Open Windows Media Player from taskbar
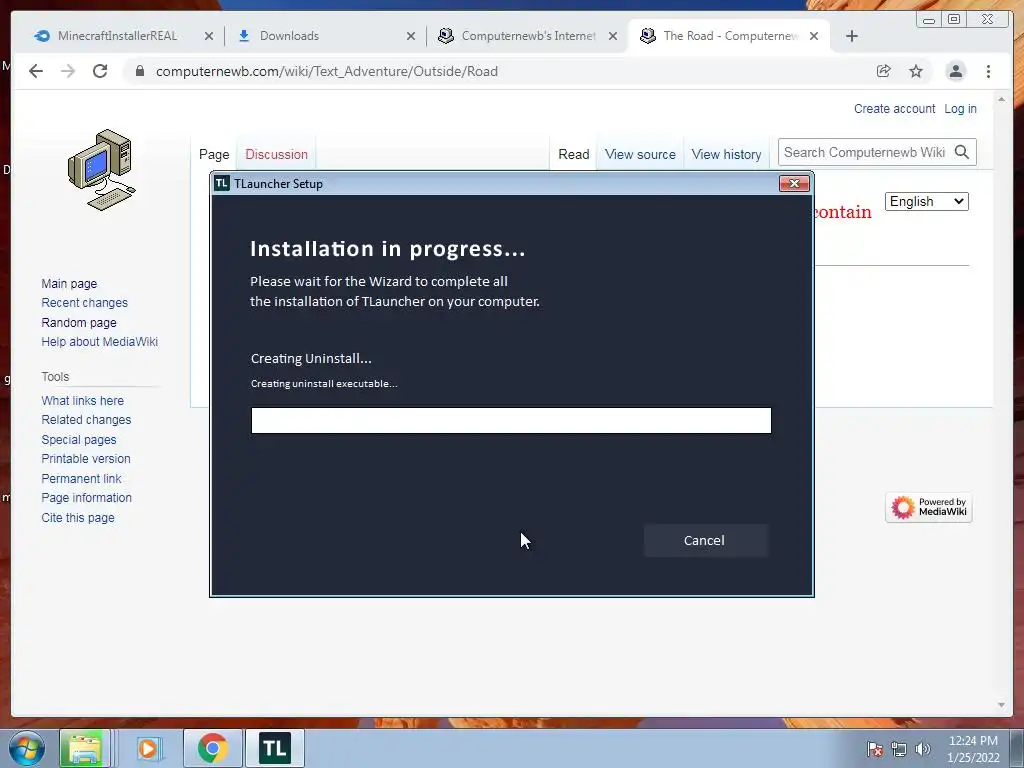Viewport: 1024px width, 768px height. [148, 748]
